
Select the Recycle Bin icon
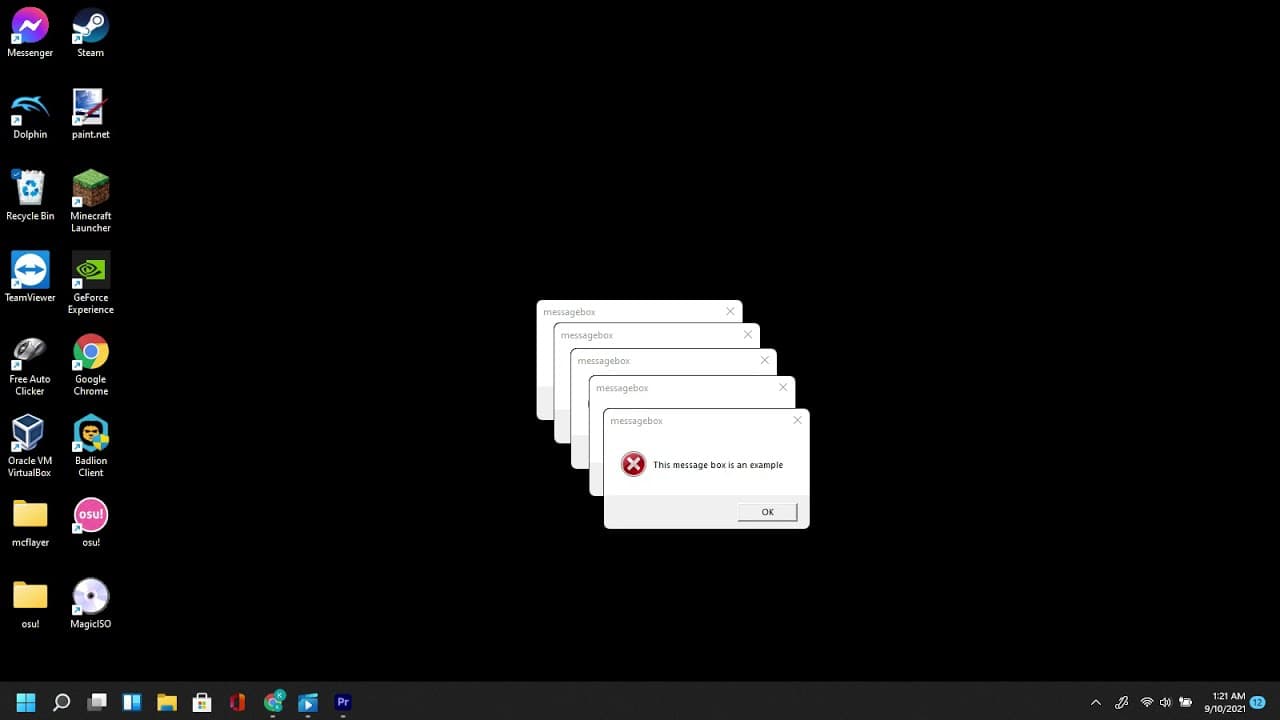click(30, 196)
